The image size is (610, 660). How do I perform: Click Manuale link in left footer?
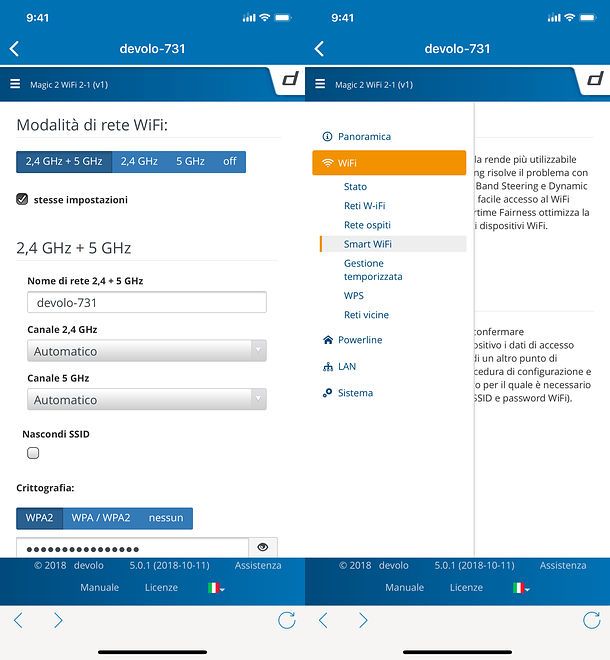click(100, 588)
